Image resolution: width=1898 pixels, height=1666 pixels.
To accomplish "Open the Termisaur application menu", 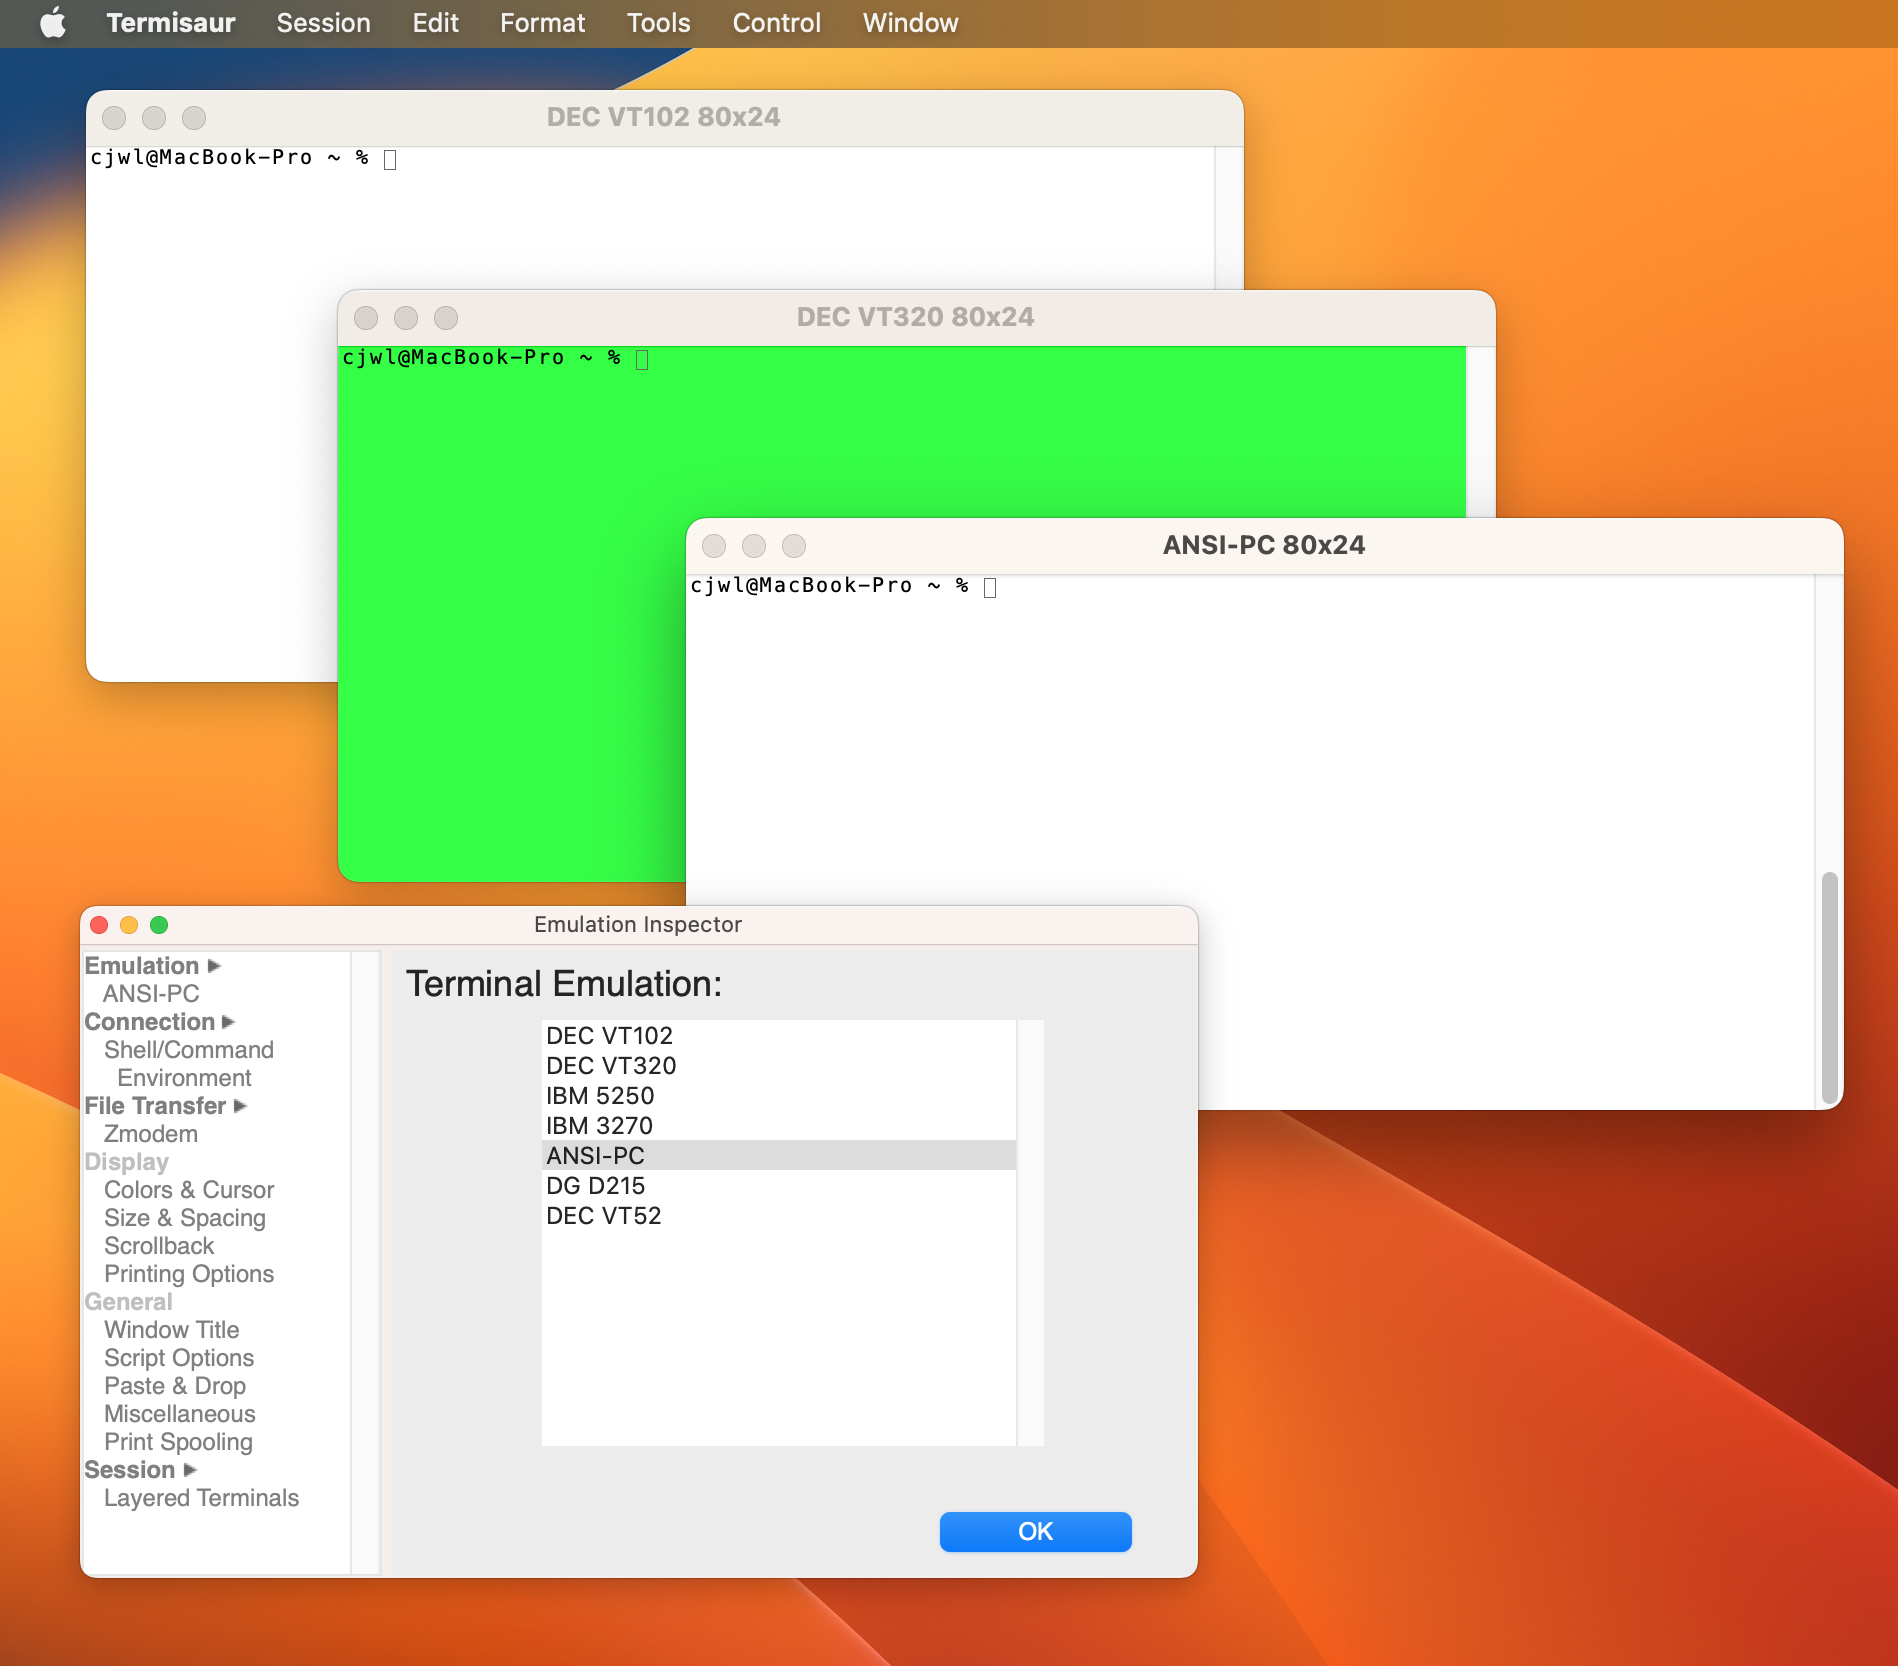I will click(171, 23).
